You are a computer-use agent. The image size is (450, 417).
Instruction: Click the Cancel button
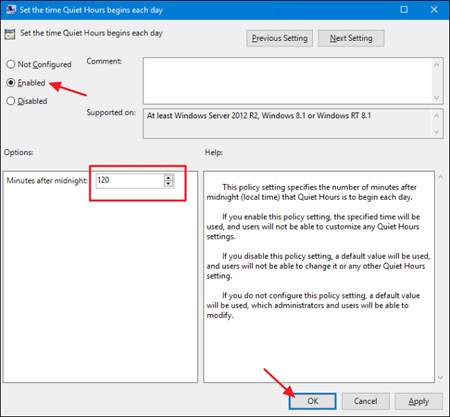tap(365, 401)
